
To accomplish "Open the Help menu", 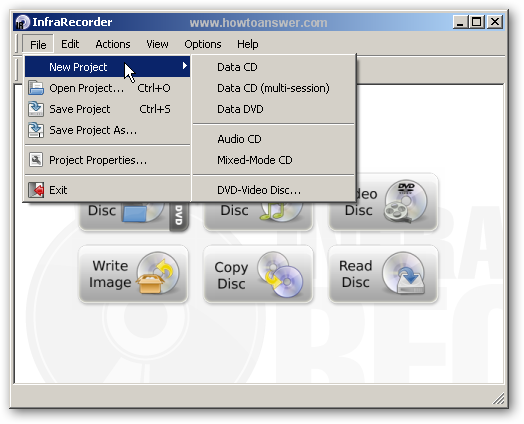I will 247,44.
